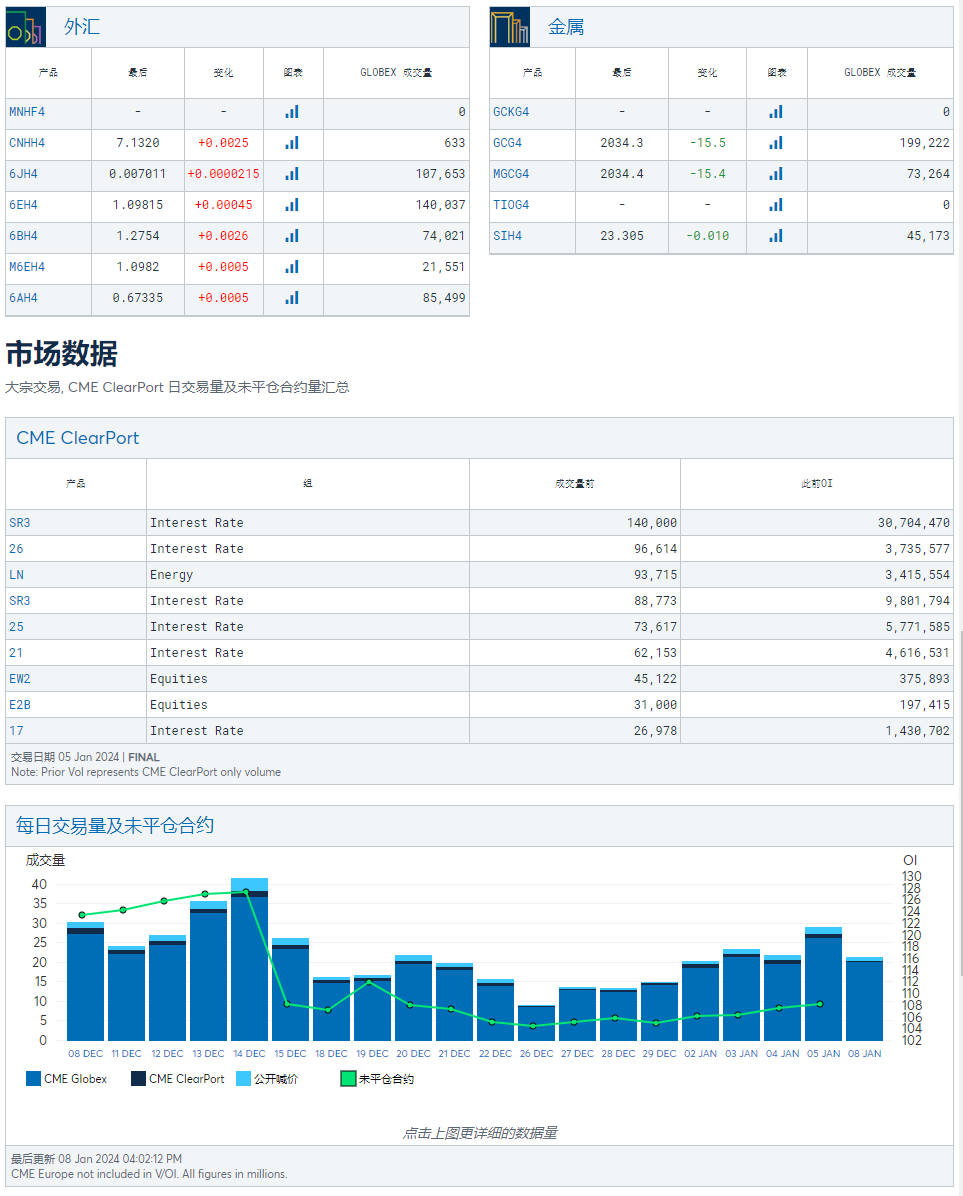The image size is (963, 1196).
Task: Open the SIH4 product link
Action: click(x=507, y=236)
